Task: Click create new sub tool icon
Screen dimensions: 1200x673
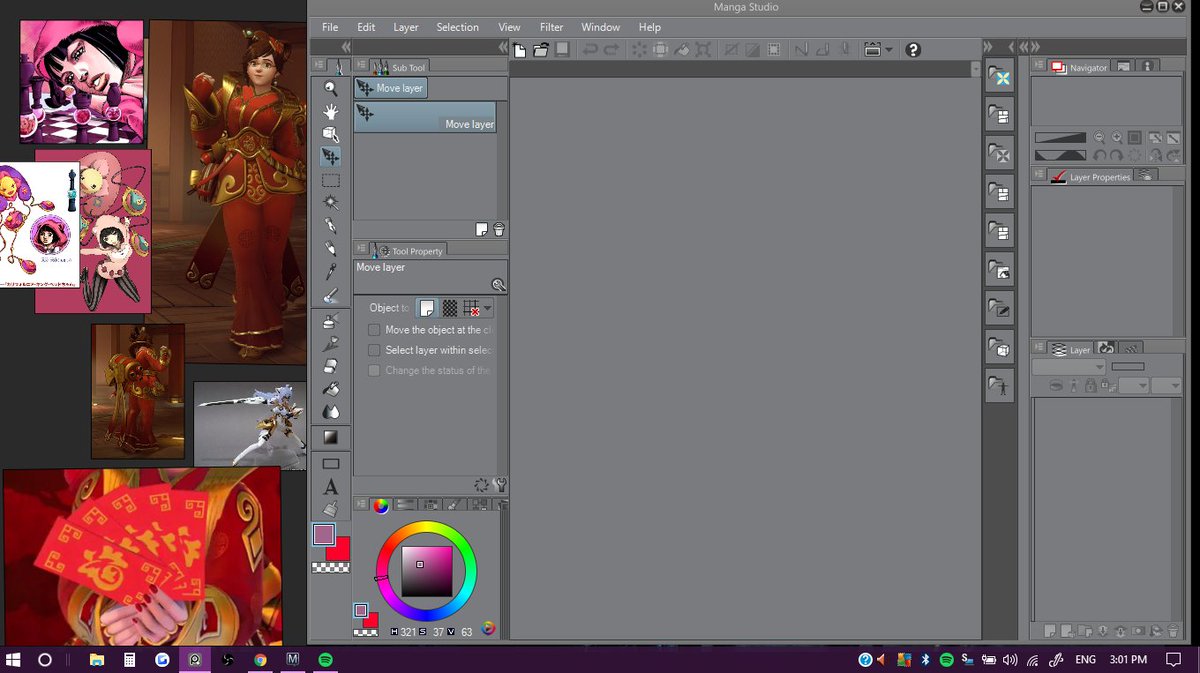Action: point(482,229)
